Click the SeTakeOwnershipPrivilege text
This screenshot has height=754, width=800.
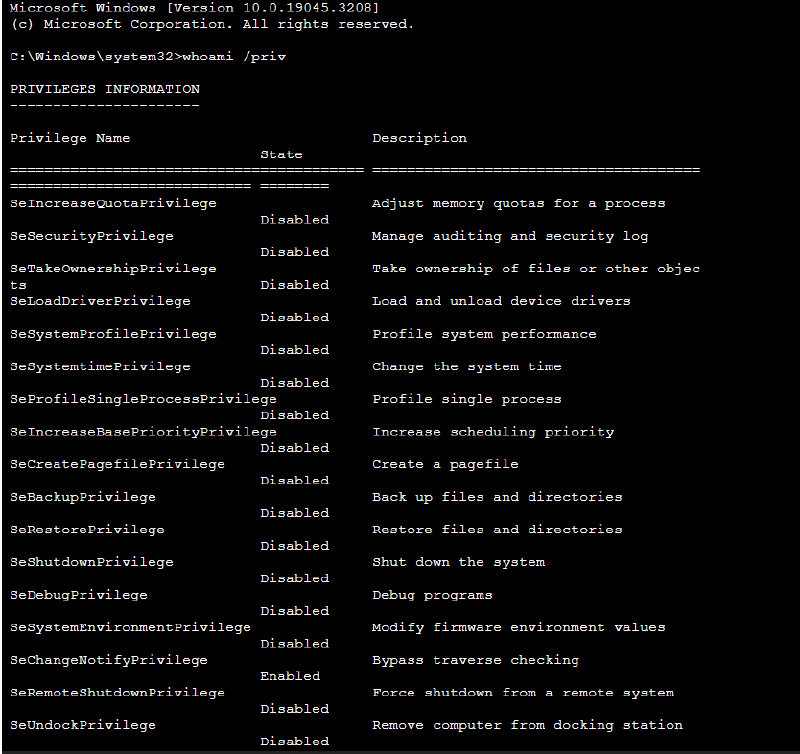click(113, 268)
